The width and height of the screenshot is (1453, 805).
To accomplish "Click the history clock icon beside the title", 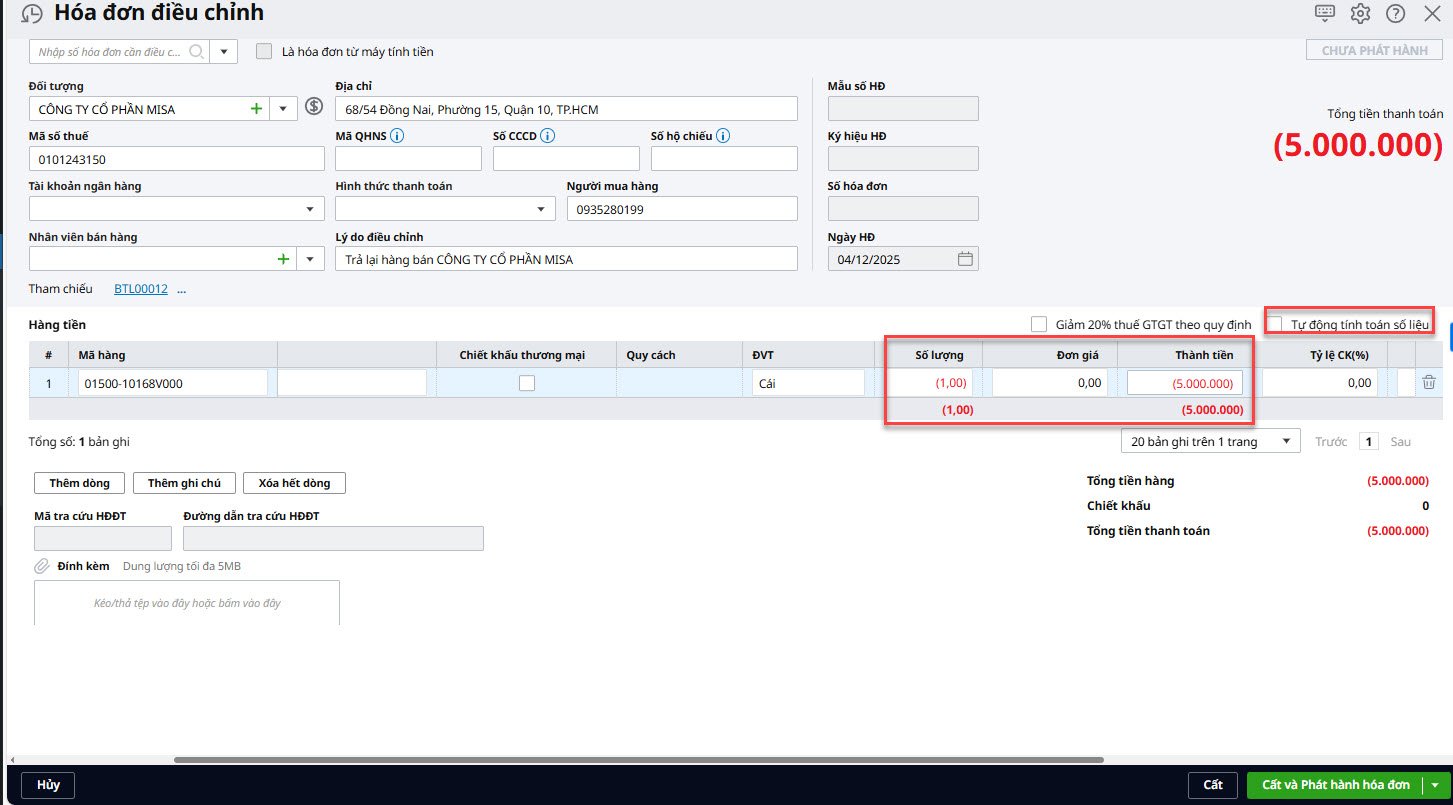I will 32,14.
